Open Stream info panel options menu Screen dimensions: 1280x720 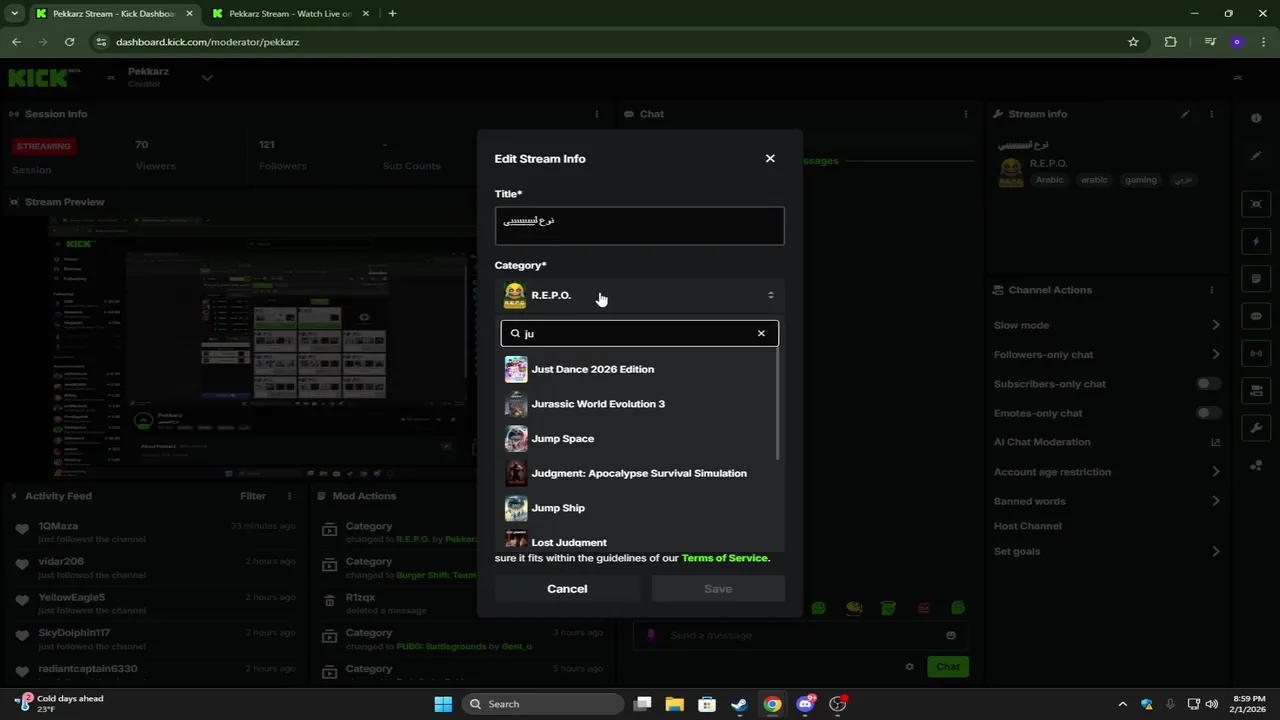pos(1211,114)
